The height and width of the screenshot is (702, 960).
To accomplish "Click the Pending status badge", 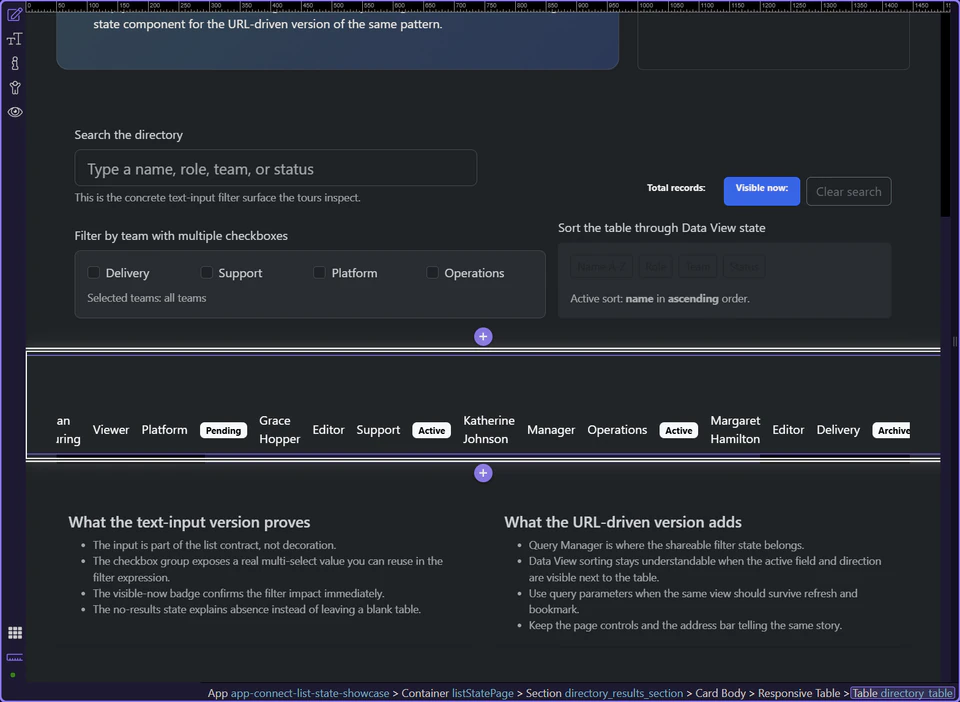I will [x=223, y=430].
